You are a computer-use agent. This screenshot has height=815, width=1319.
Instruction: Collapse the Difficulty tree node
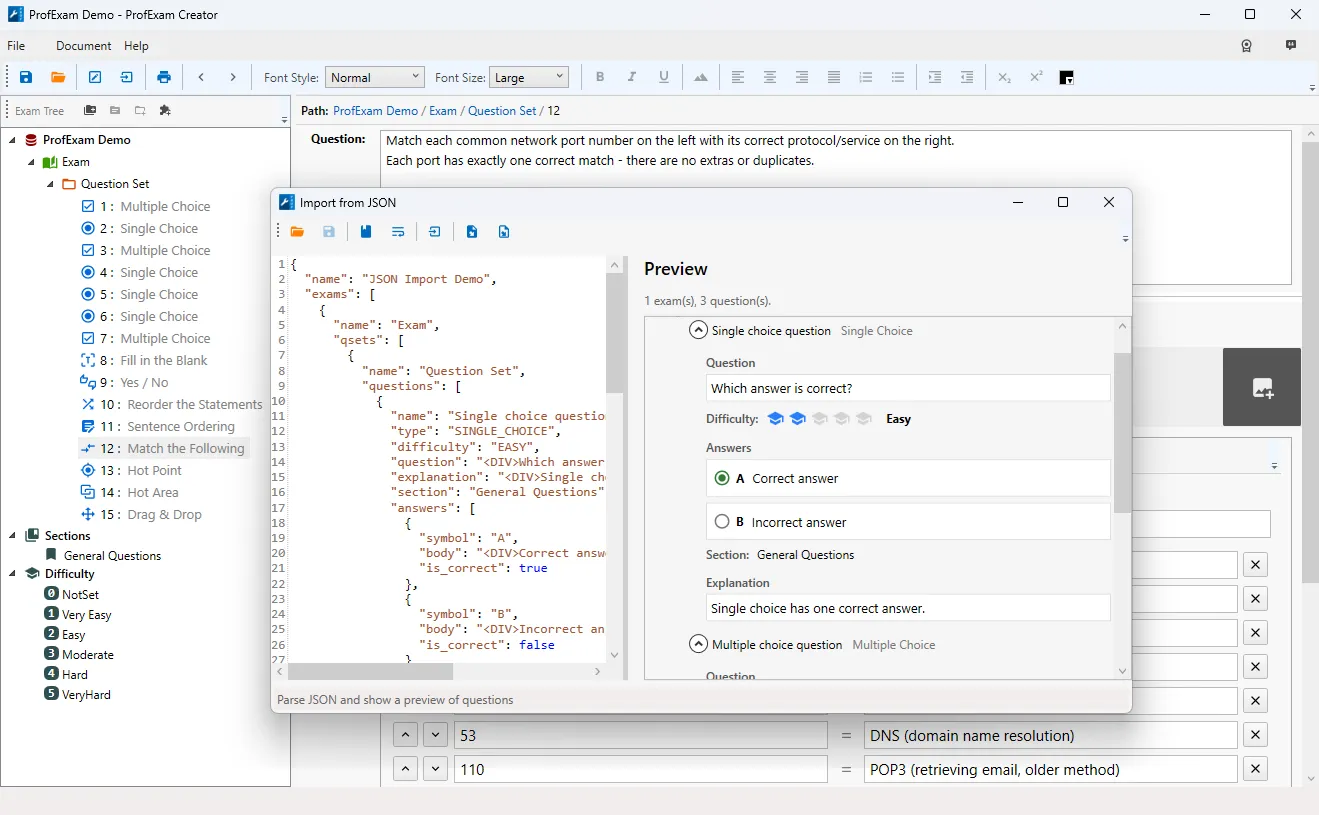(13, 574)
